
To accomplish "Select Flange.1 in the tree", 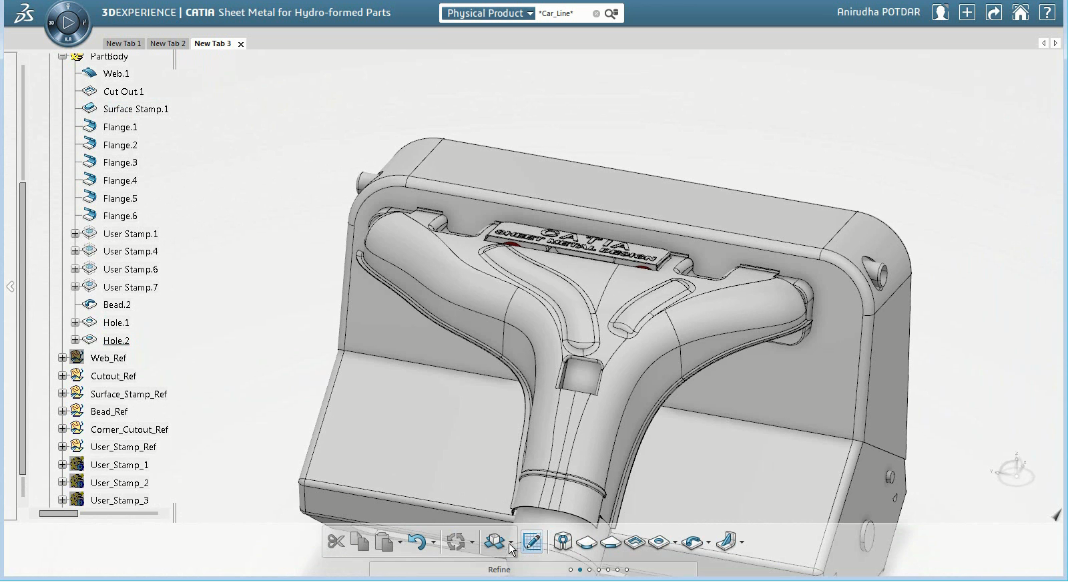I will (120, 127).
